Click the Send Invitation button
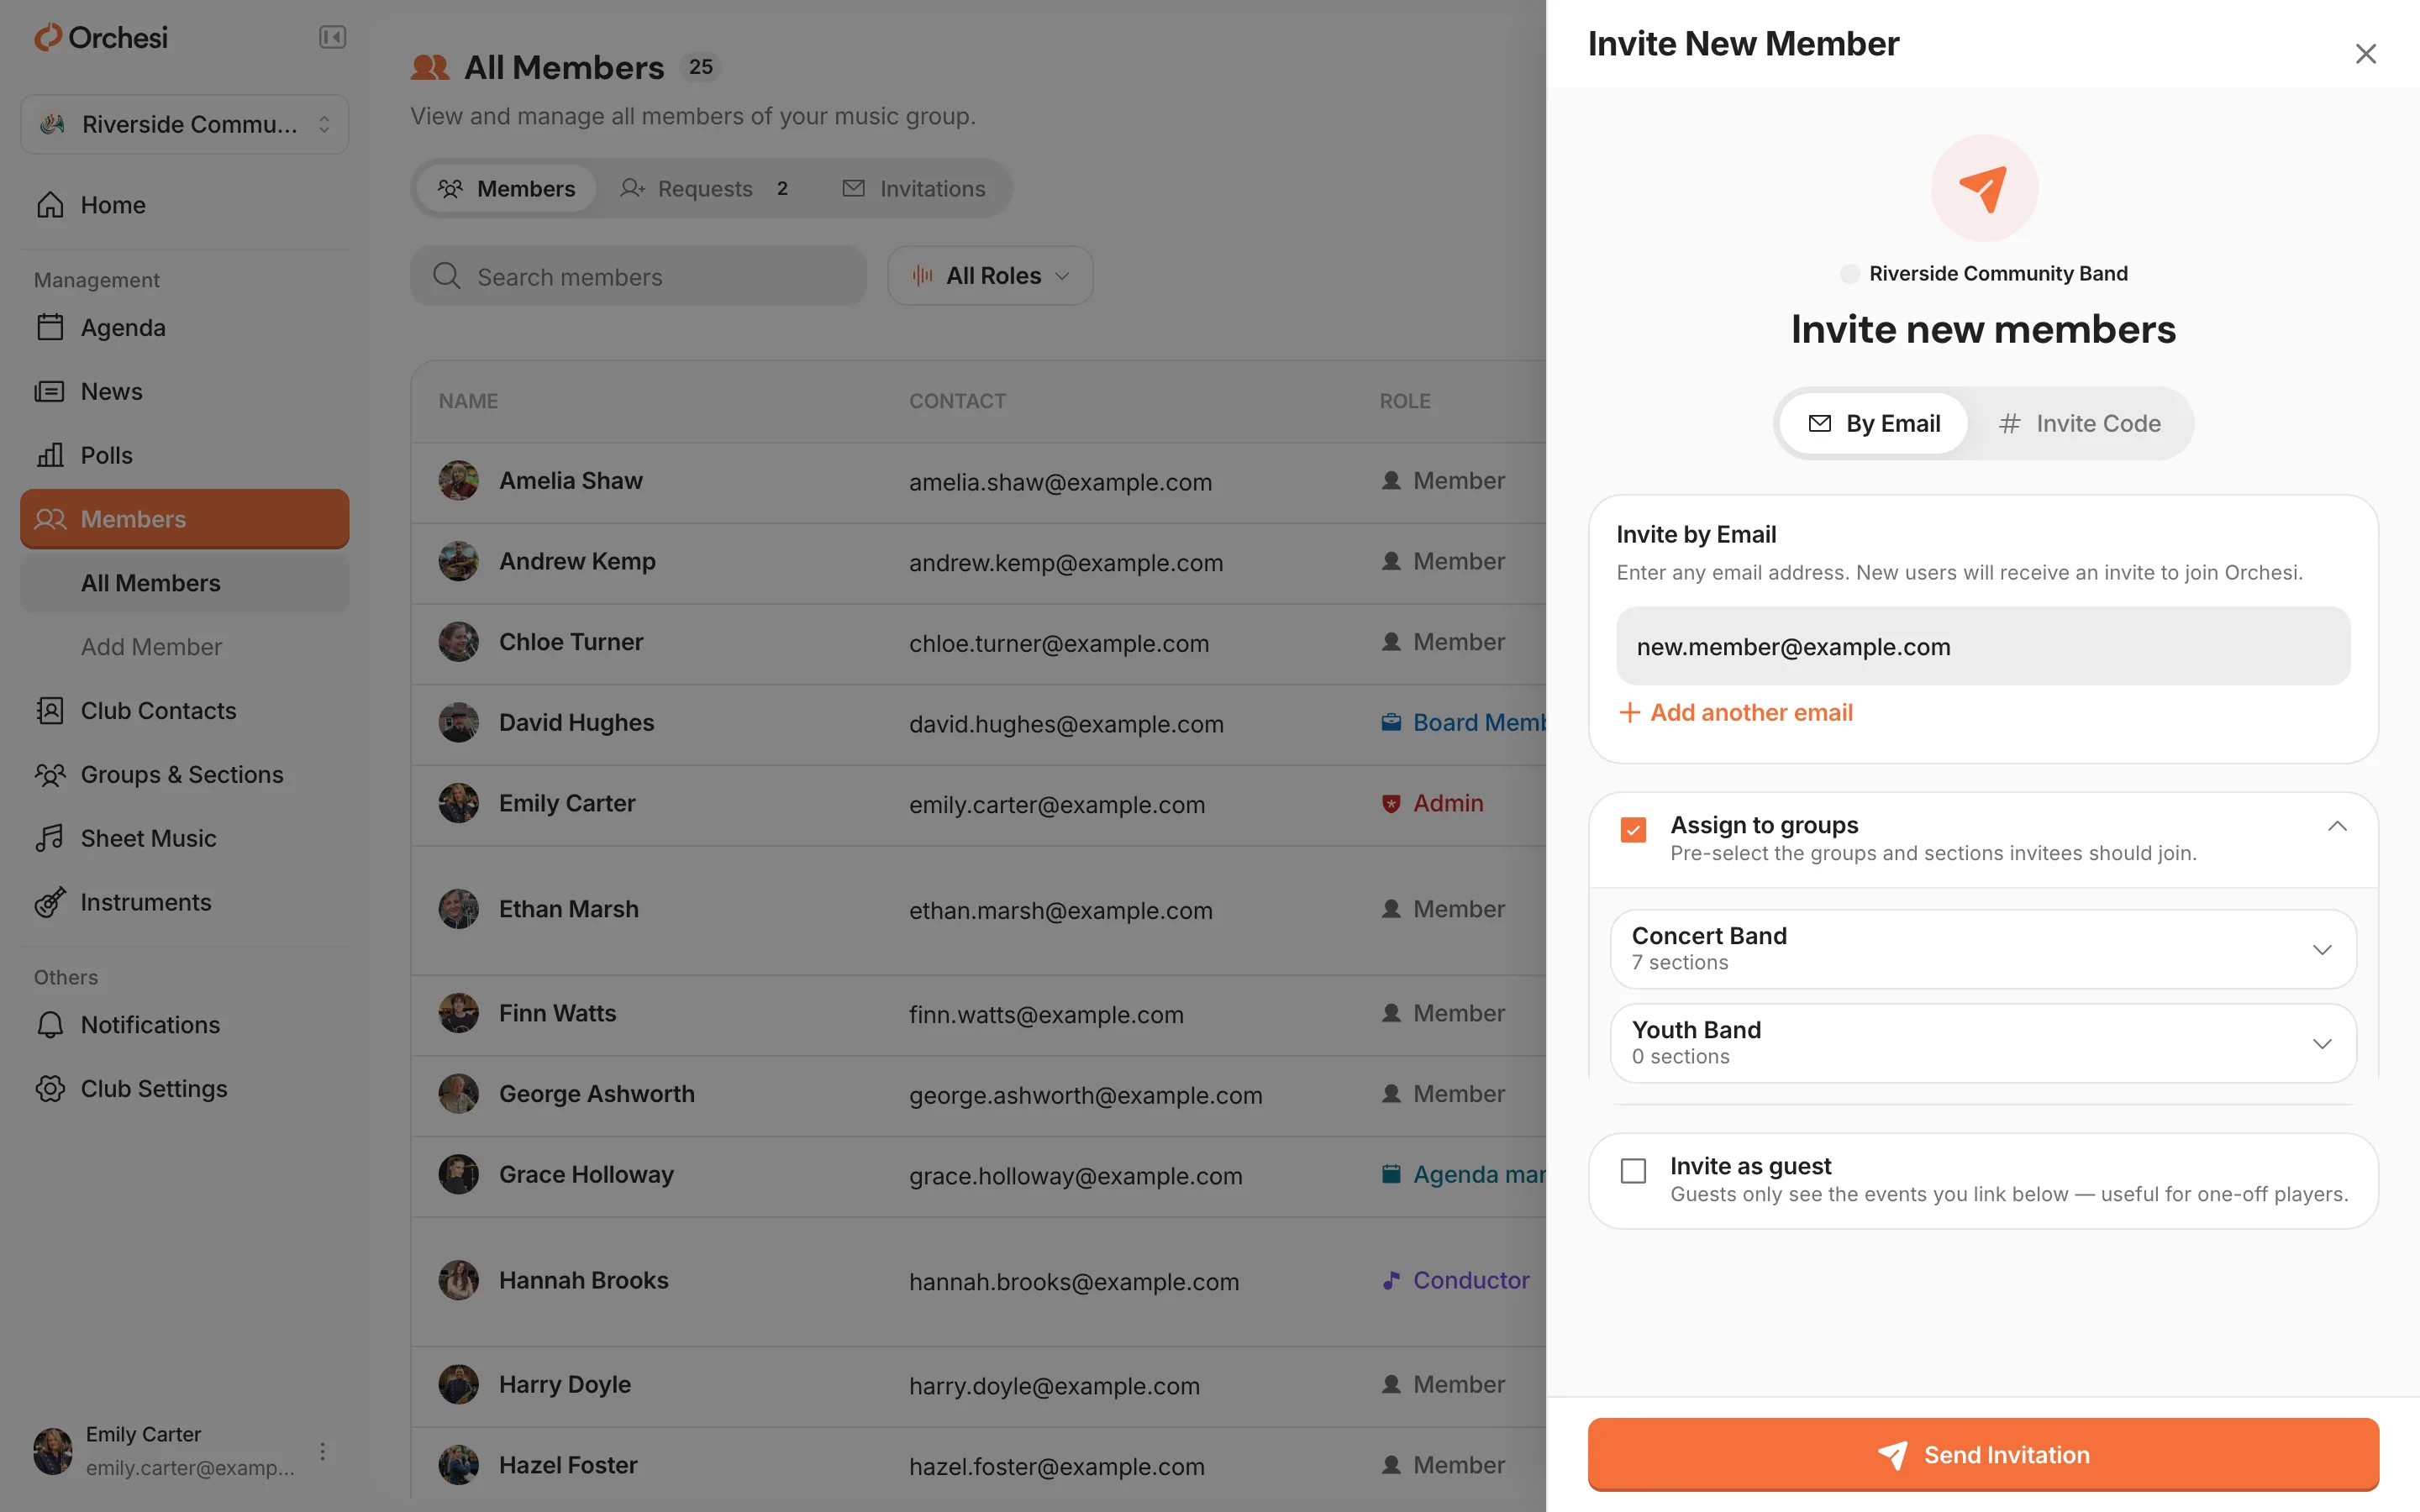The width and height of the screenshot is (2420, 1512). [x=1983, y=1455]
